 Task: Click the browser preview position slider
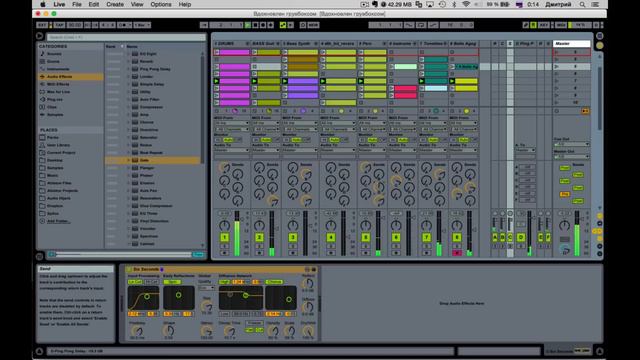pos(124,254)
